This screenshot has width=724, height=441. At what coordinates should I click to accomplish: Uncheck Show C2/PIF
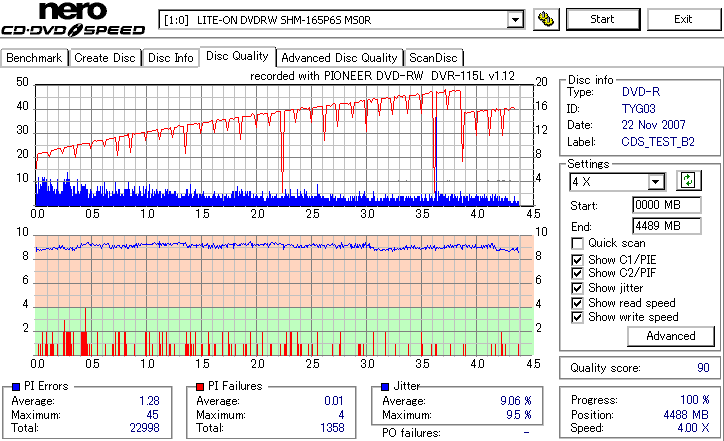pyautogui.click(x=577, y=273)
